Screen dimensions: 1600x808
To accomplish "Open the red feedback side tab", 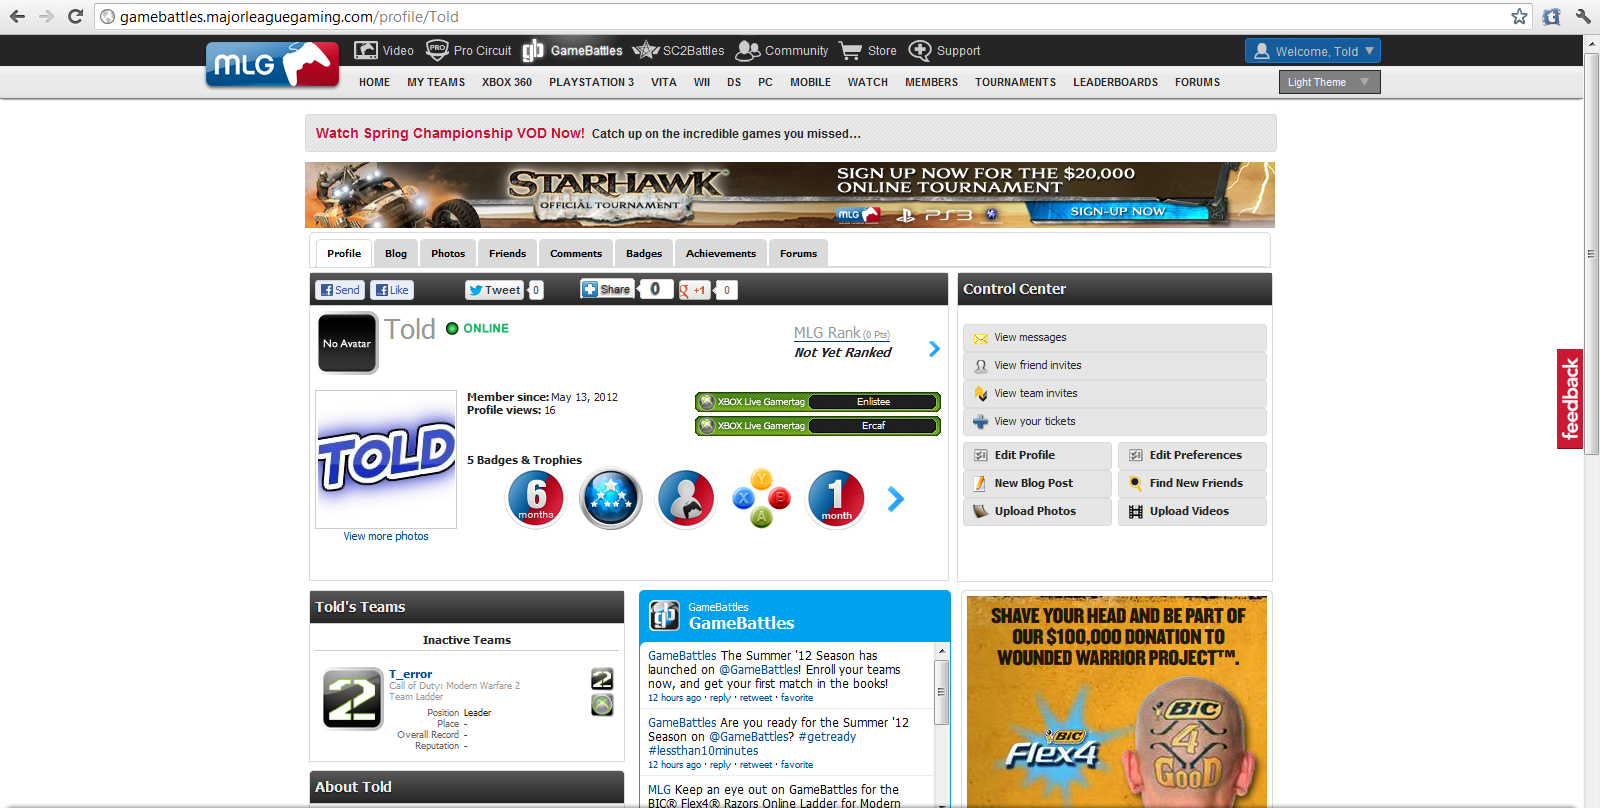I will [1570, 399].
